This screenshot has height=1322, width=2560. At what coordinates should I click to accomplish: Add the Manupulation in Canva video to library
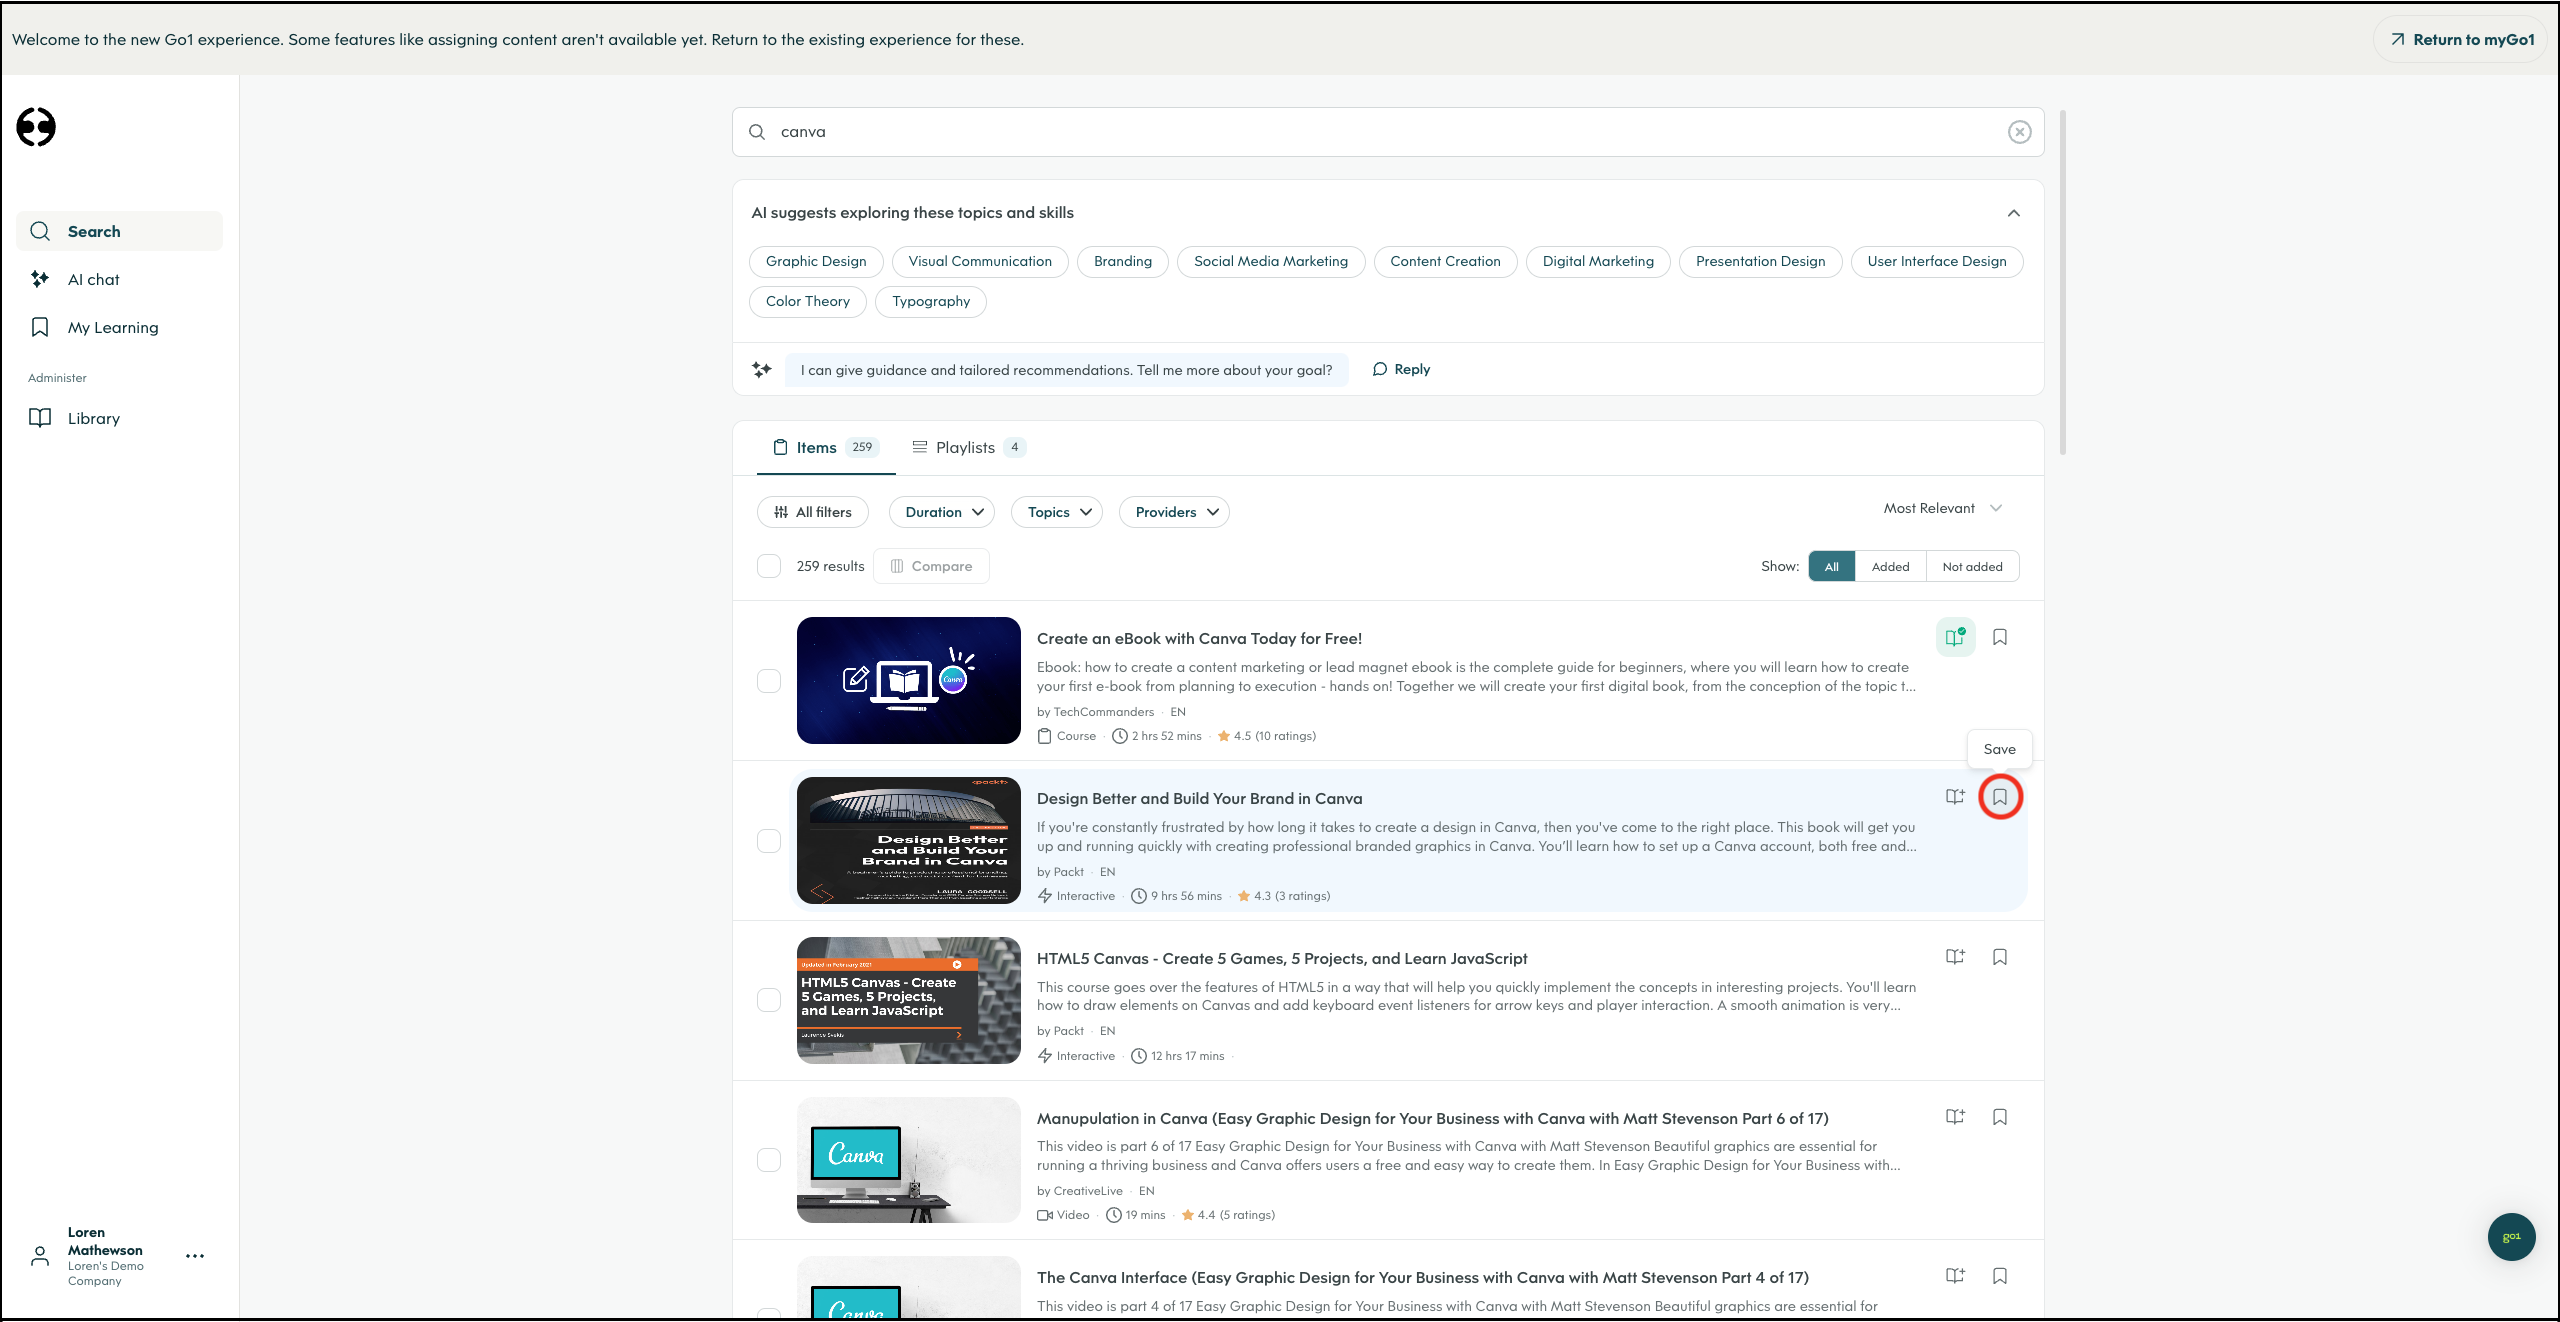tap(1954, 1117)
